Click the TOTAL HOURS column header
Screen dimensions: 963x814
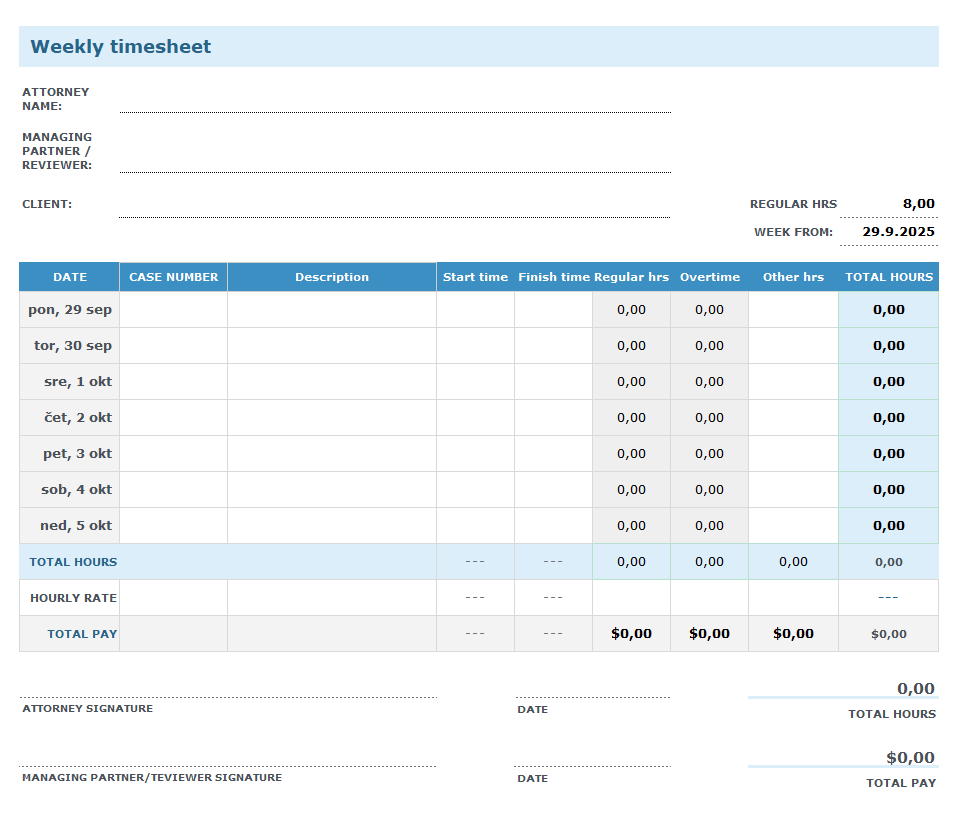coord(889,277)
